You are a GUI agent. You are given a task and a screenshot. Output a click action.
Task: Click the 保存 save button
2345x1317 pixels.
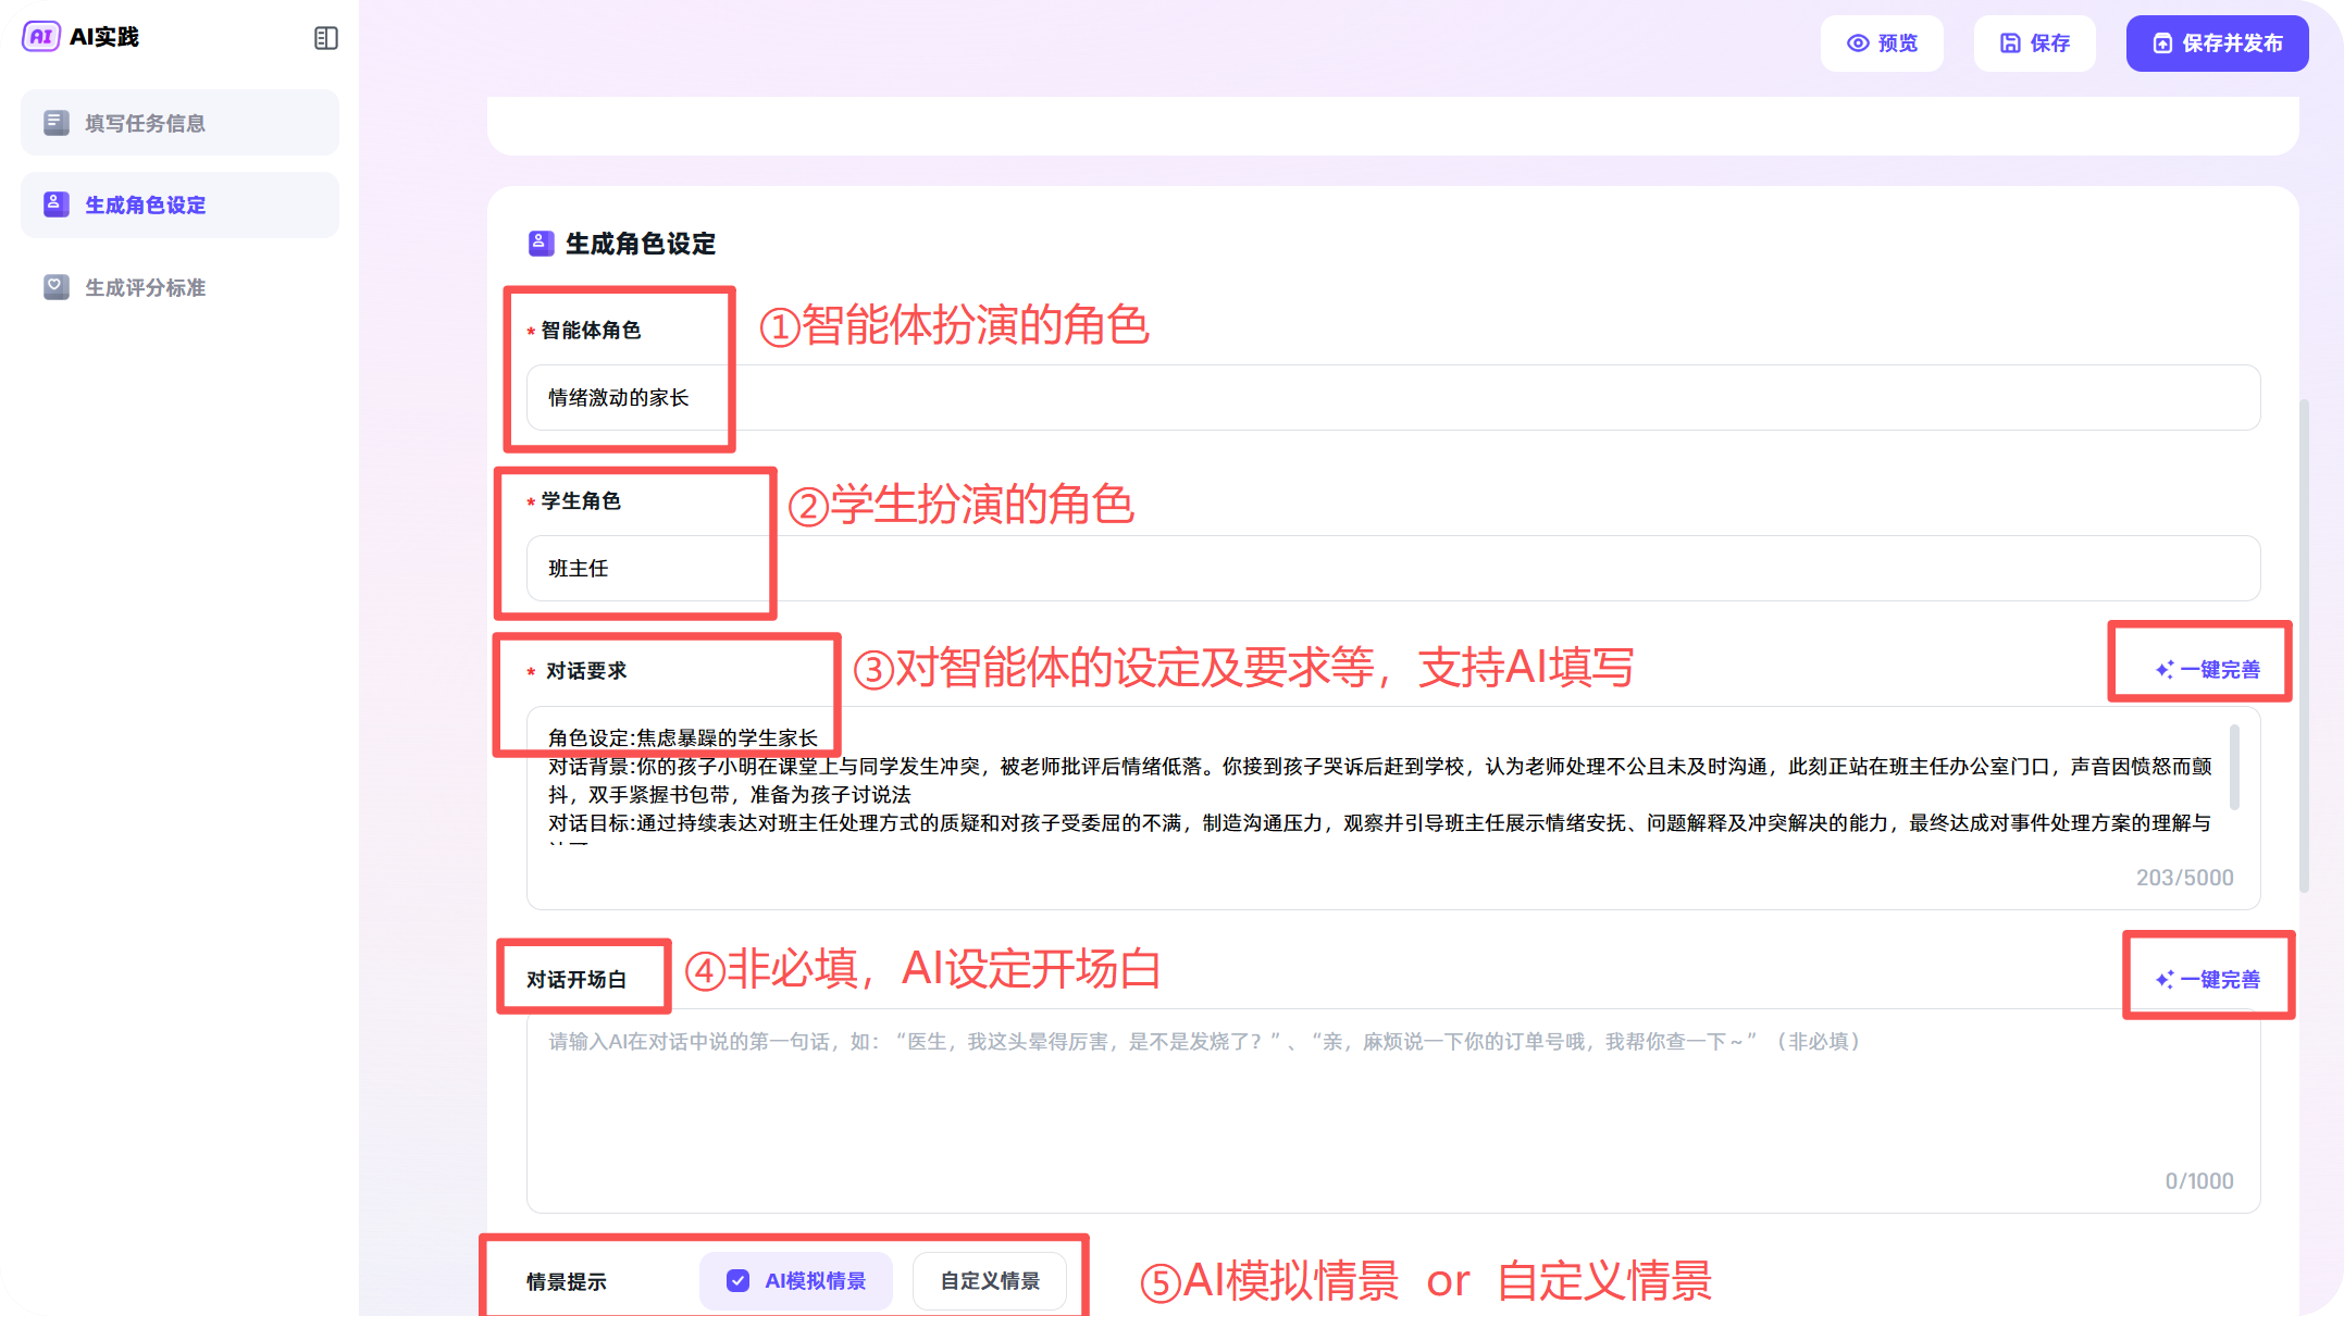[2035, 43]
